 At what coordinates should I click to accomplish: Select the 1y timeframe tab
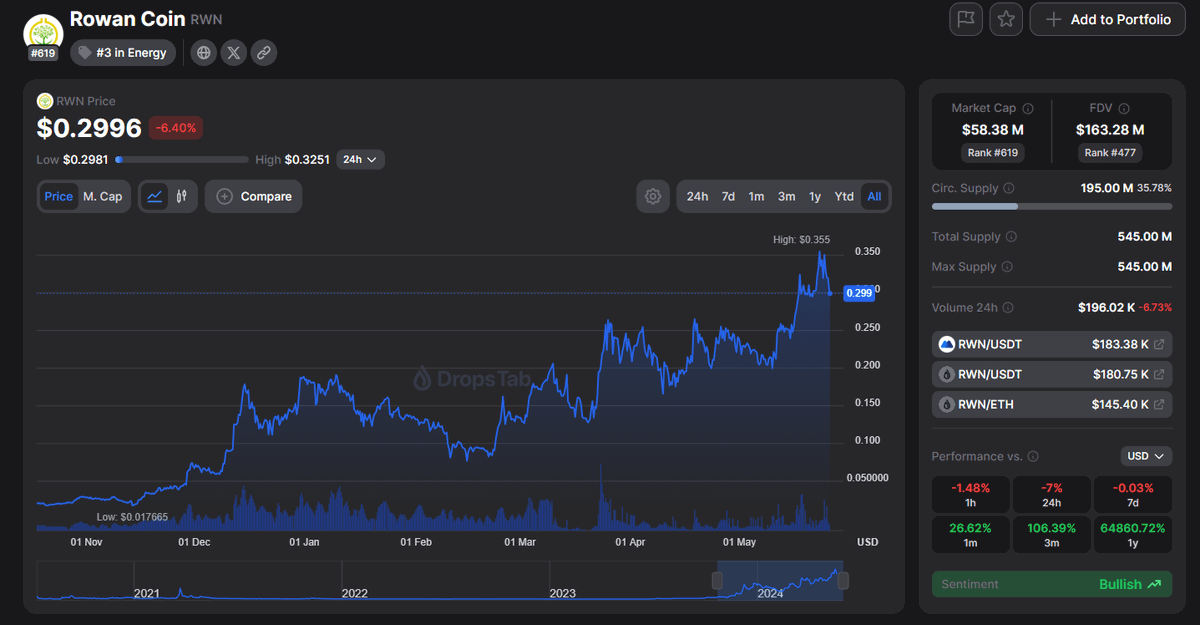[x=815, y=196]
